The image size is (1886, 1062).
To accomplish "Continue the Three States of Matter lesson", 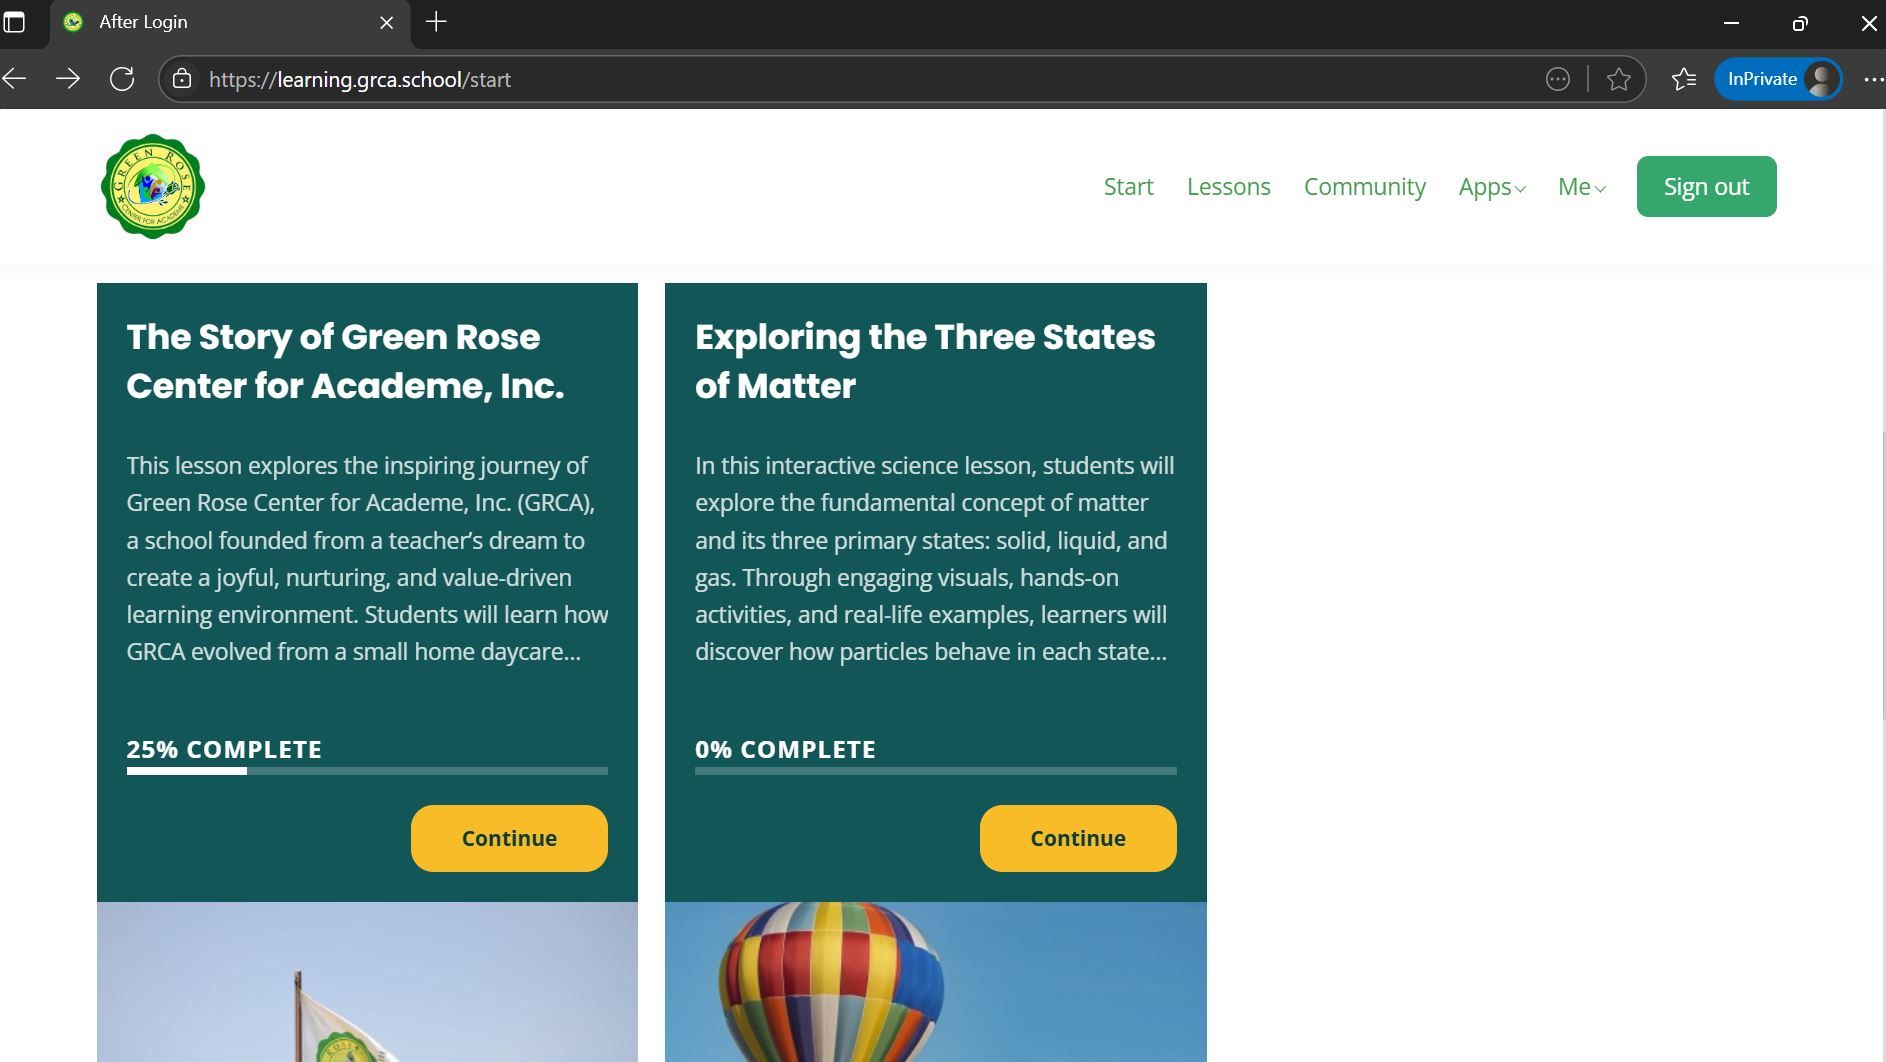I will coord(1077,838).
